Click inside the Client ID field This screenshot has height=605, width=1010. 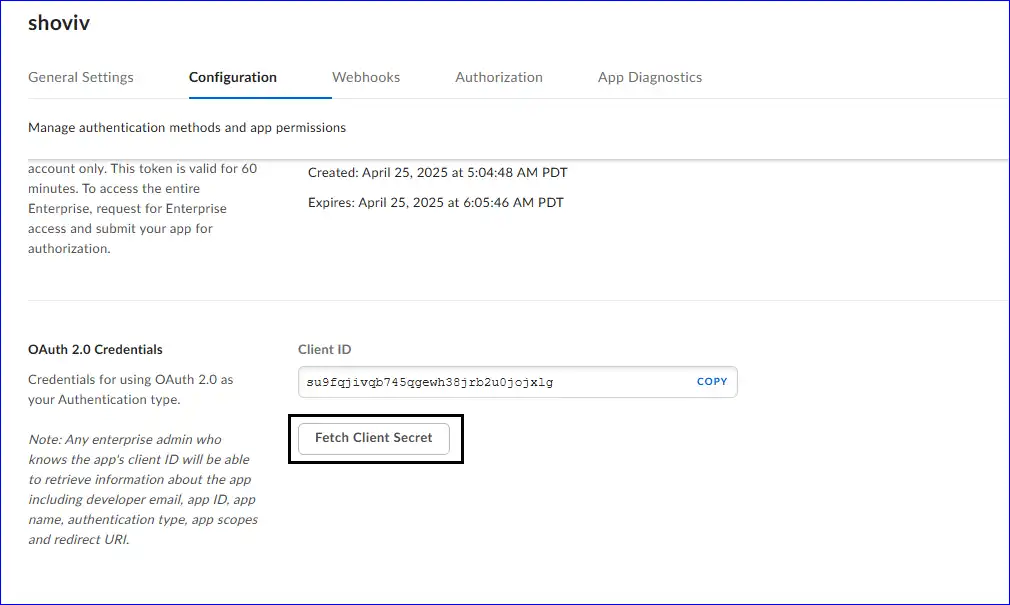pos(620,382)
